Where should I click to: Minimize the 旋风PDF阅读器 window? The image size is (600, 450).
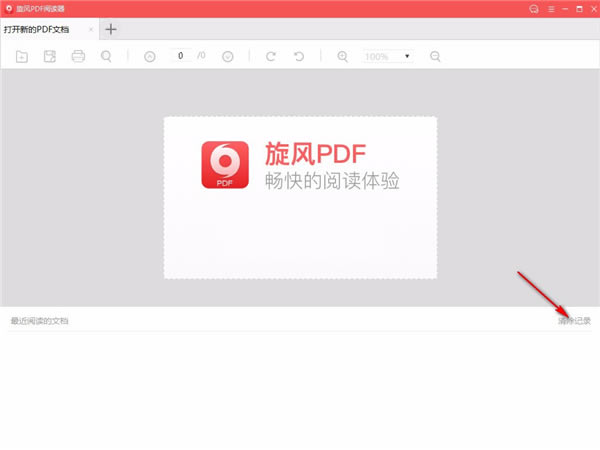pos(565,9)
